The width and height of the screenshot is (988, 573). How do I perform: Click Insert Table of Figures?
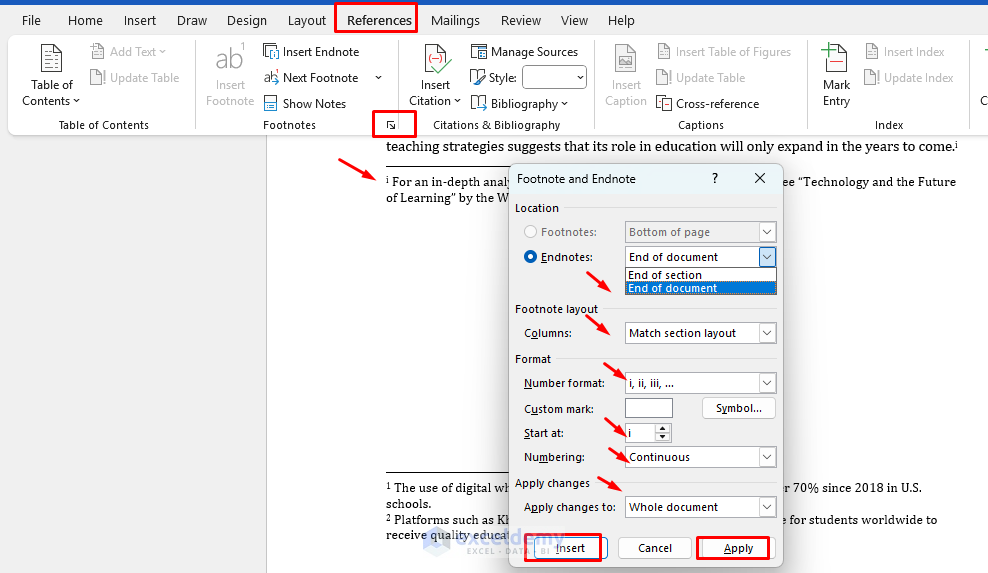[x=723, y=52]
